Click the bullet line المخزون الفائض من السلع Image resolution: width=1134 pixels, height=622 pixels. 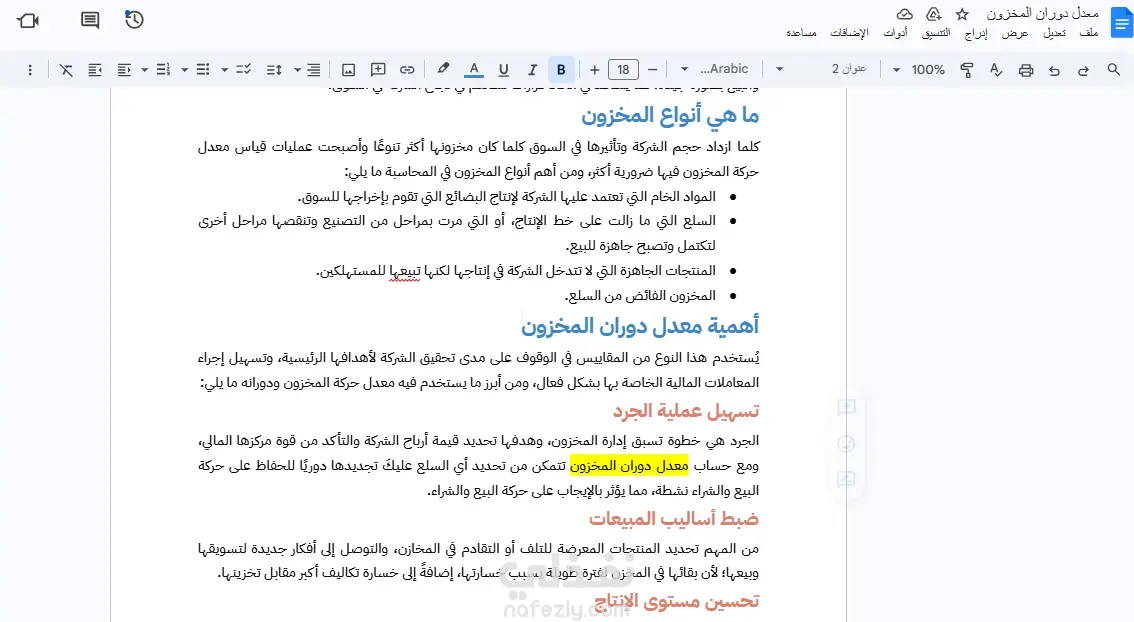640,296
